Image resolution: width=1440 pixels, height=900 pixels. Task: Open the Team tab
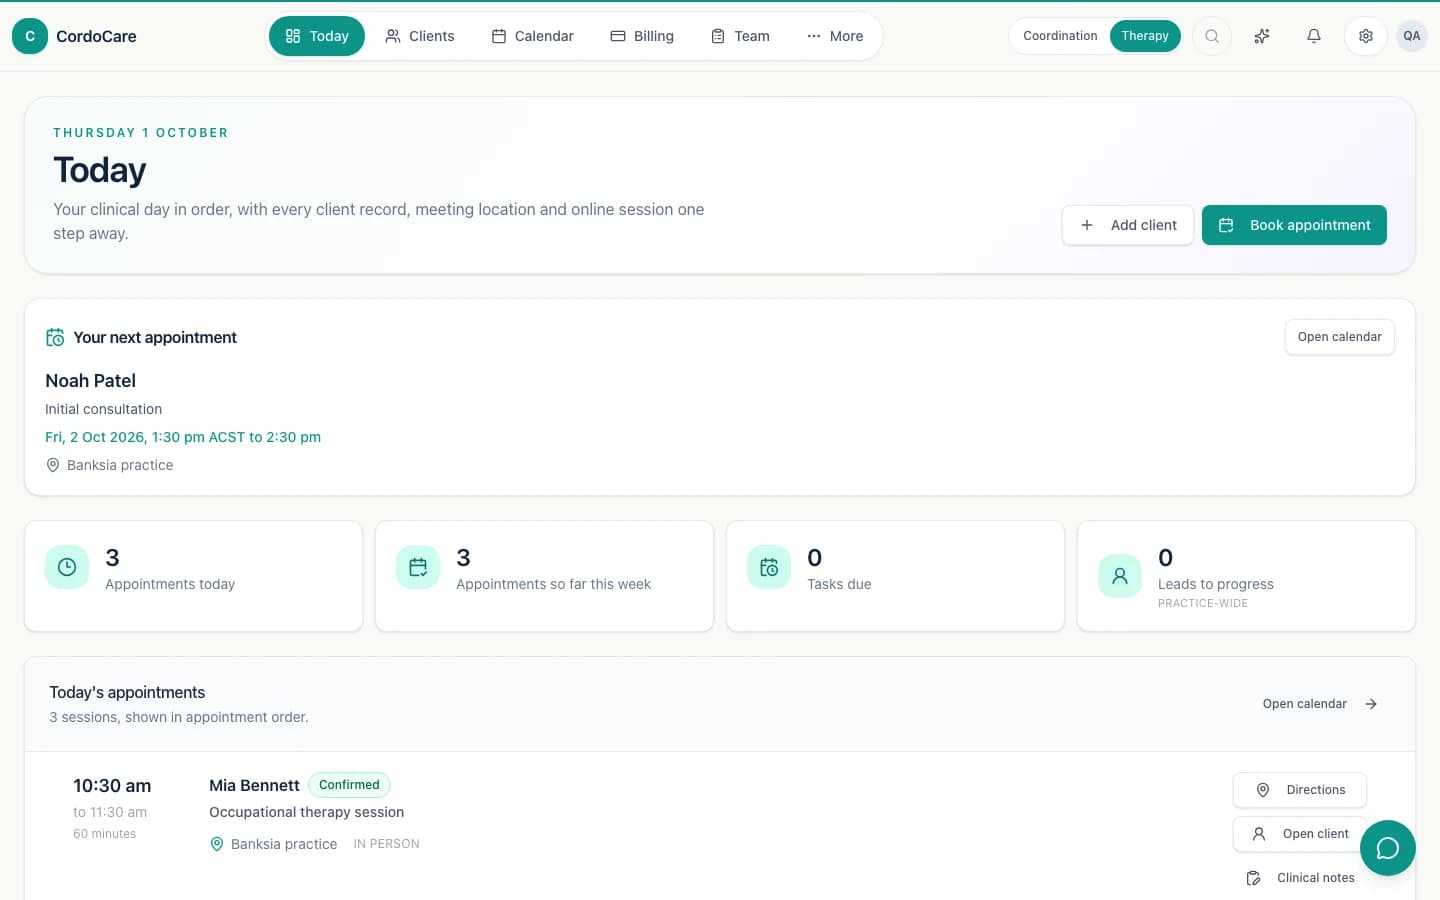point(741,36)
